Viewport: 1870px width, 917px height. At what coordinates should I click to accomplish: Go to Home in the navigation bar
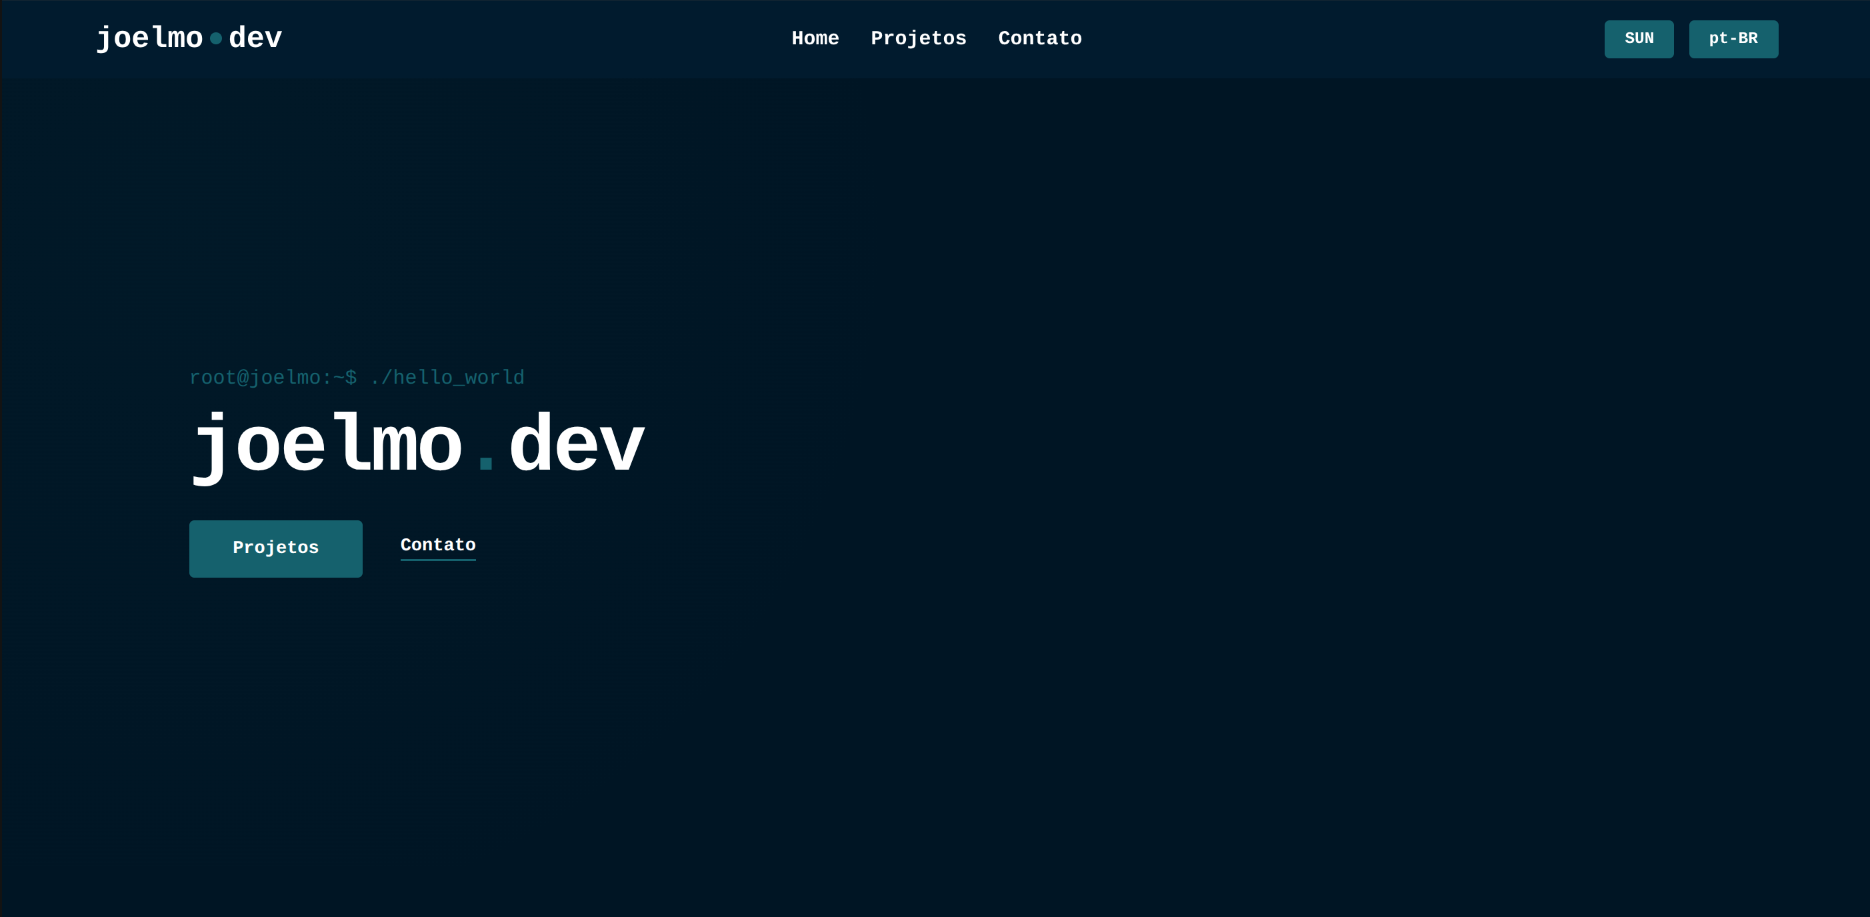(x=815, y=38)
